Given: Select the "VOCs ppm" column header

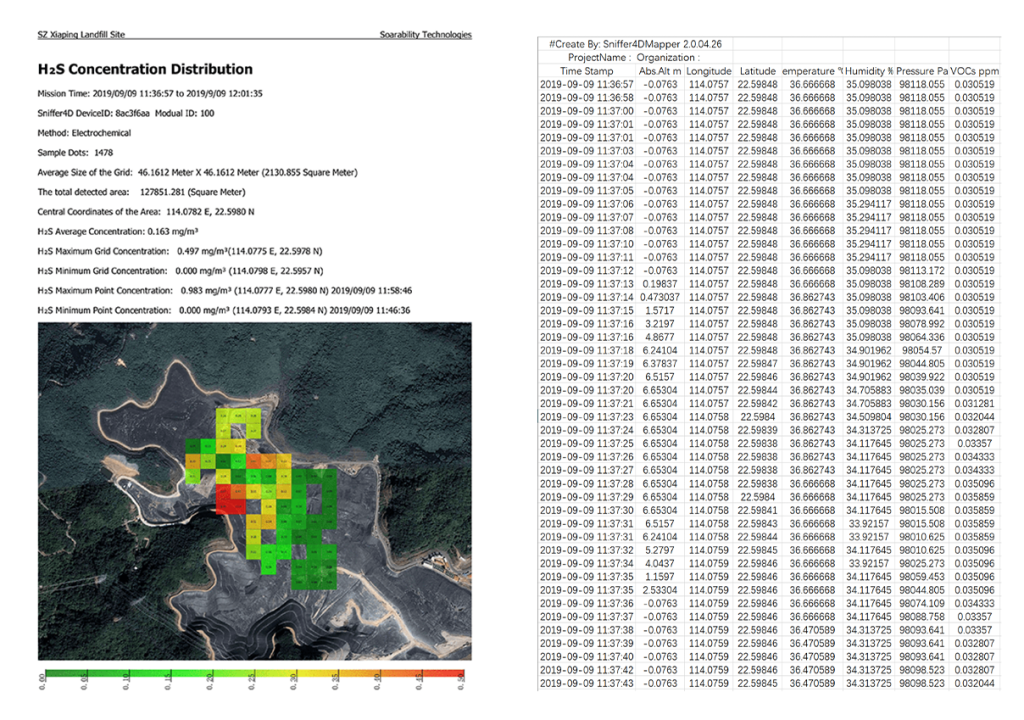Looking at the screenshot, I should click(974, 71).
